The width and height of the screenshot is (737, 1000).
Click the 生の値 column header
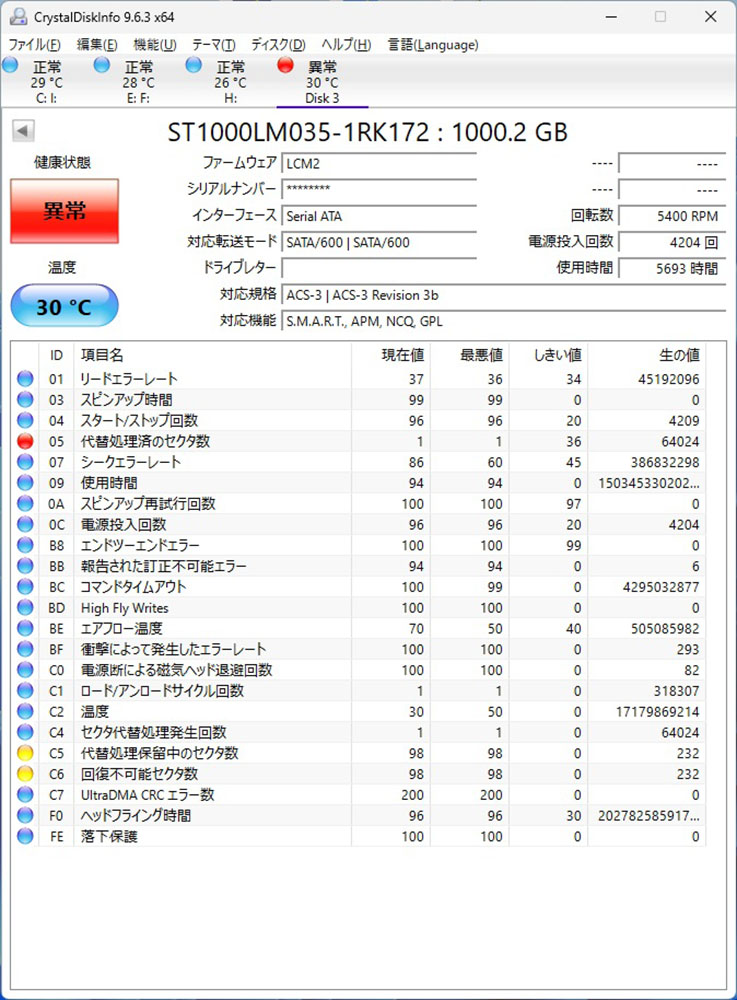tap(646, 355)
